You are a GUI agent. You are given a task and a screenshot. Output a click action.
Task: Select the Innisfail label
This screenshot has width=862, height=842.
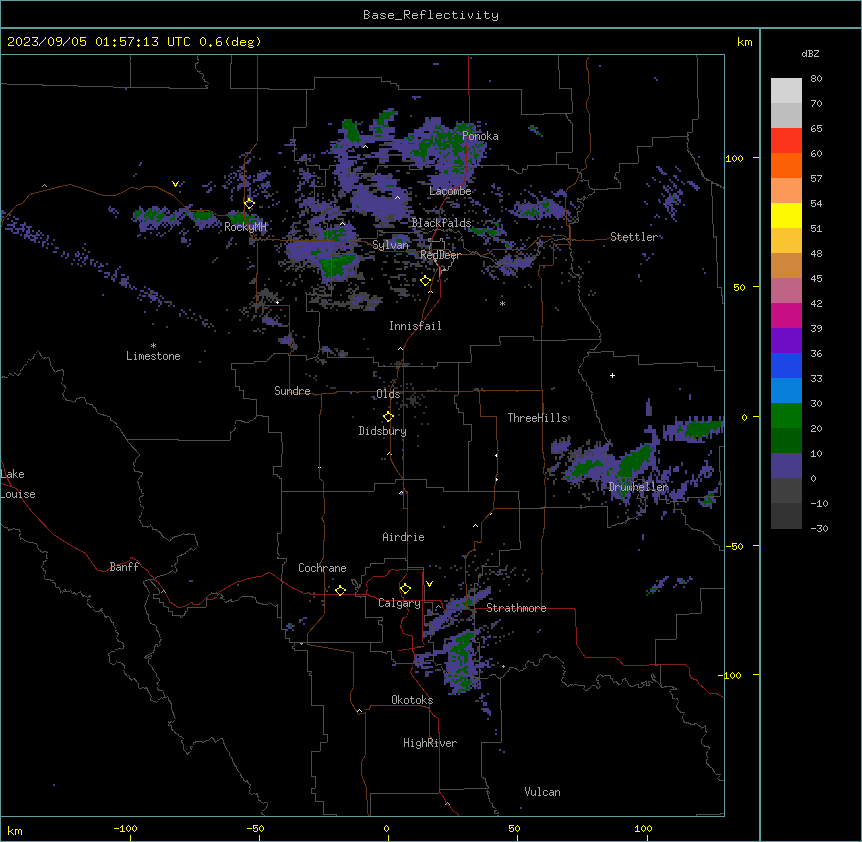415,326
